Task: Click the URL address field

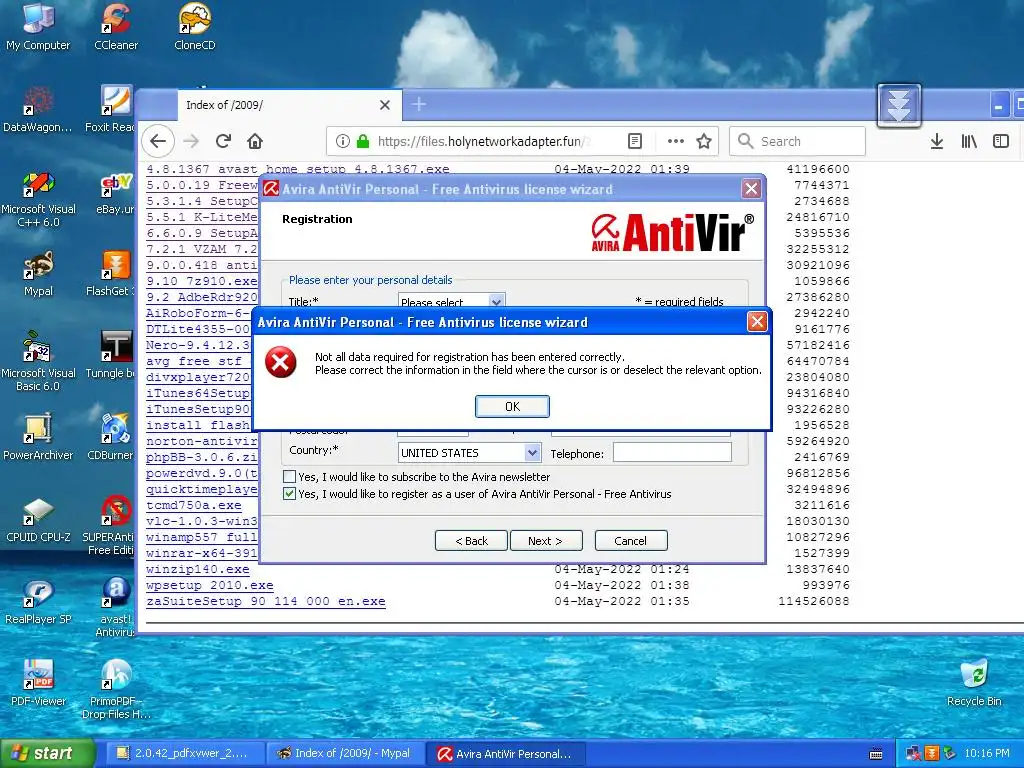Action: click(x=483, y=141)
